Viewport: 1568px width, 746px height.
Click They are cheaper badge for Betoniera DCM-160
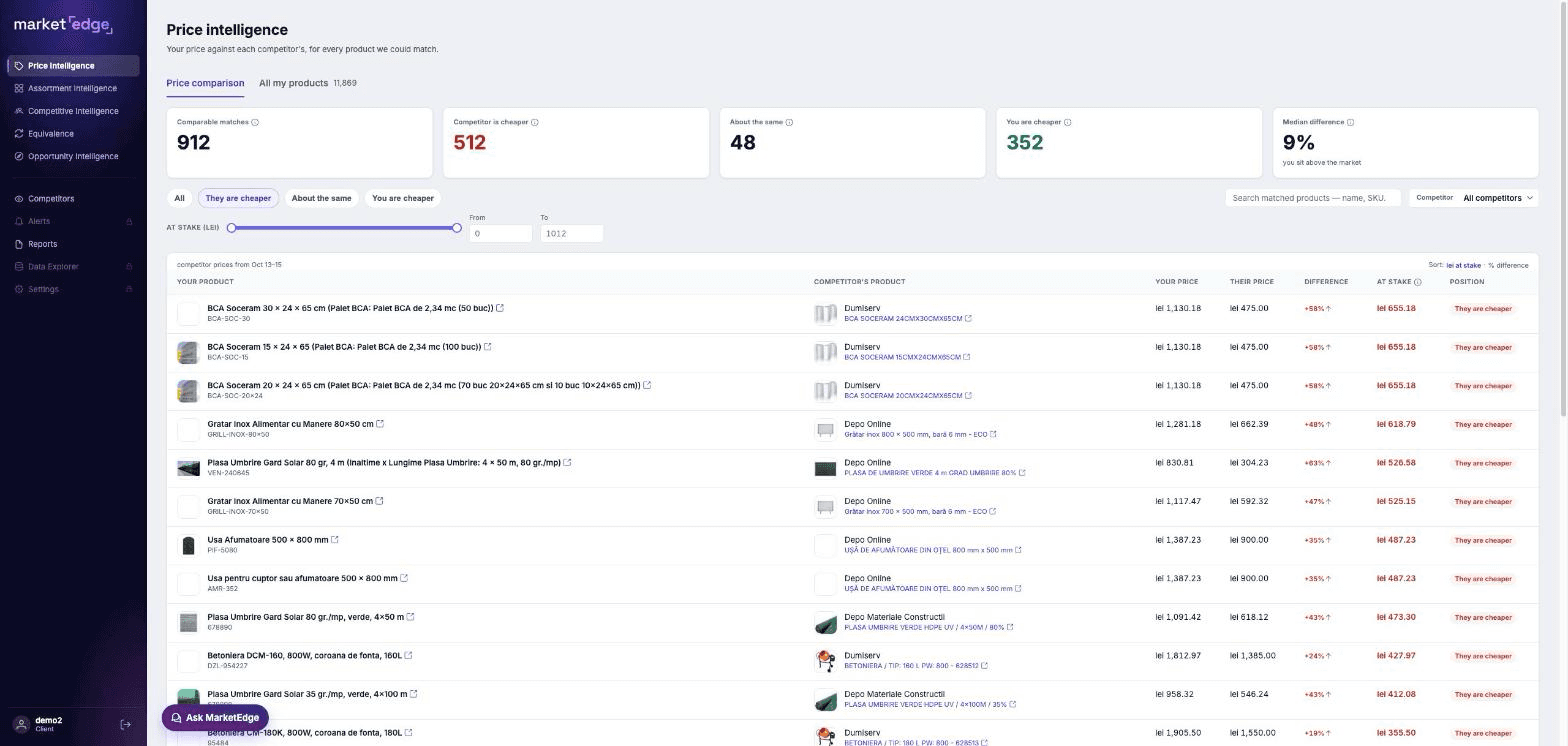pyautogui.click(x=1483, y=656)
